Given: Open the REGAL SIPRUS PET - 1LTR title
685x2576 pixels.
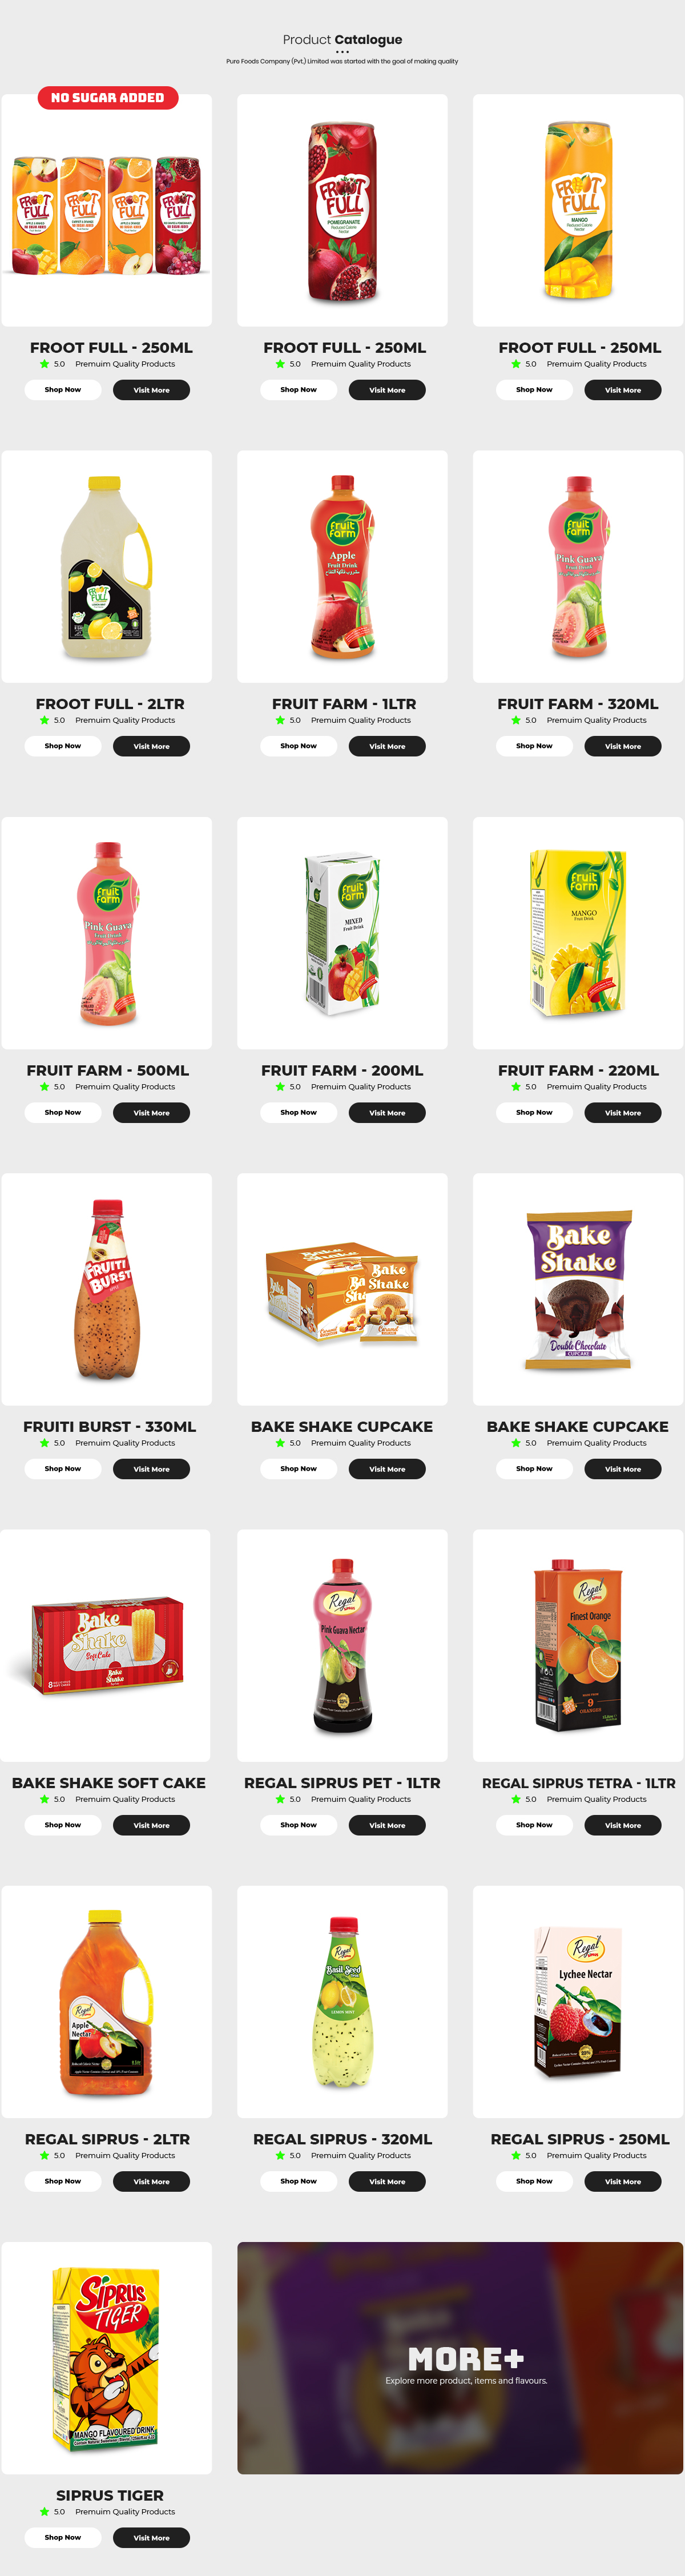Looking at the screenshot, I should pyautogui.click(x=342, y=1783).
